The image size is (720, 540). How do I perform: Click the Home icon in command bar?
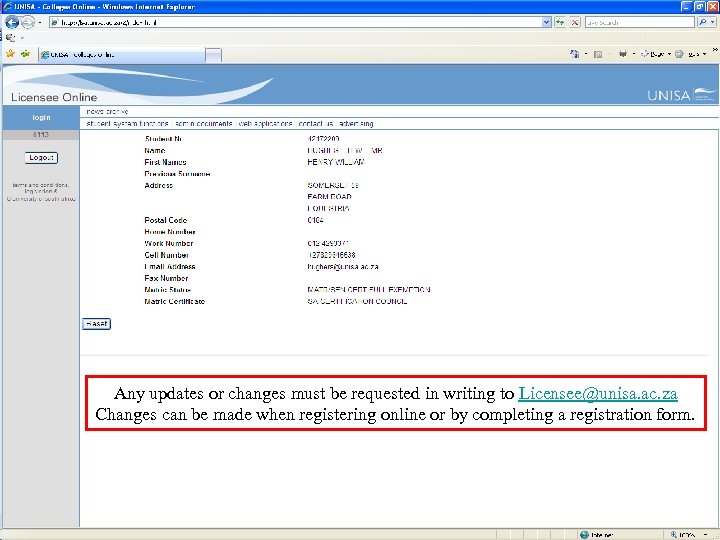click(x=574, y=54)
